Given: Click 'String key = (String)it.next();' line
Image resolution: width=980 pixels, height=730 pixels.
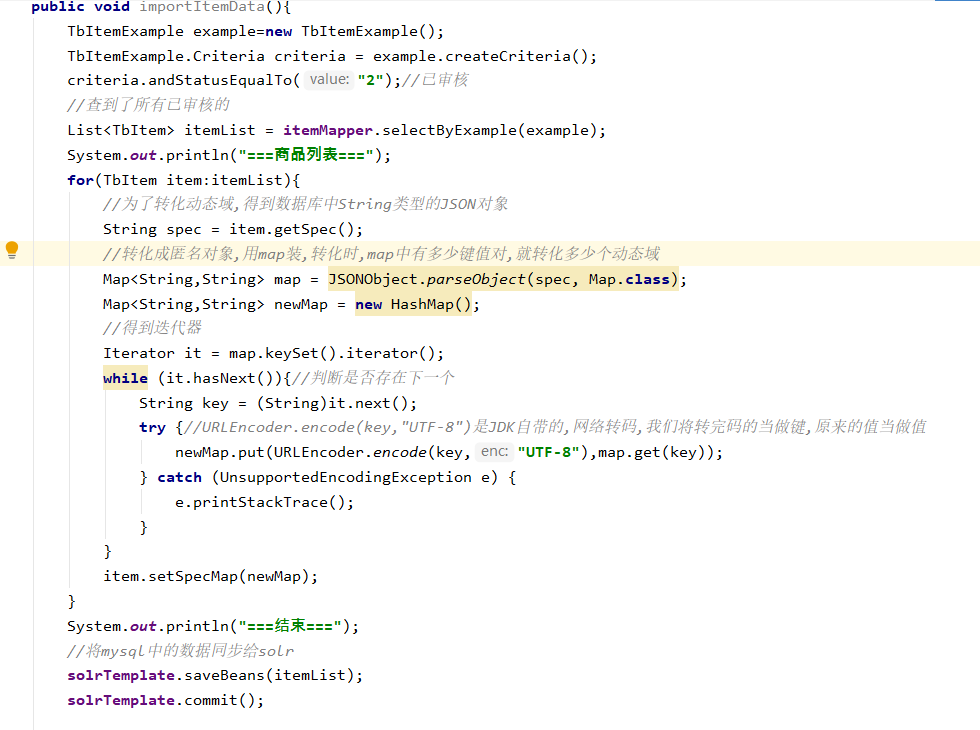Looking at the screenshot, I should pos(278,403).
